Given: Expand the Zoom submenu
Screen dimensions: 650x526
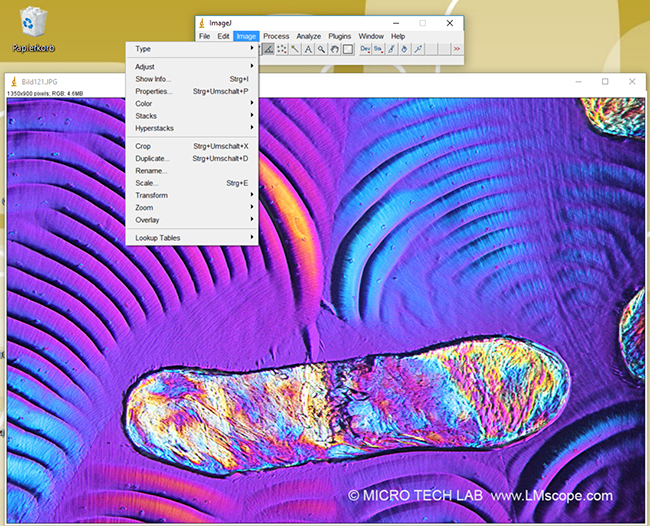Looking at the screenshot, I should 192,208.
